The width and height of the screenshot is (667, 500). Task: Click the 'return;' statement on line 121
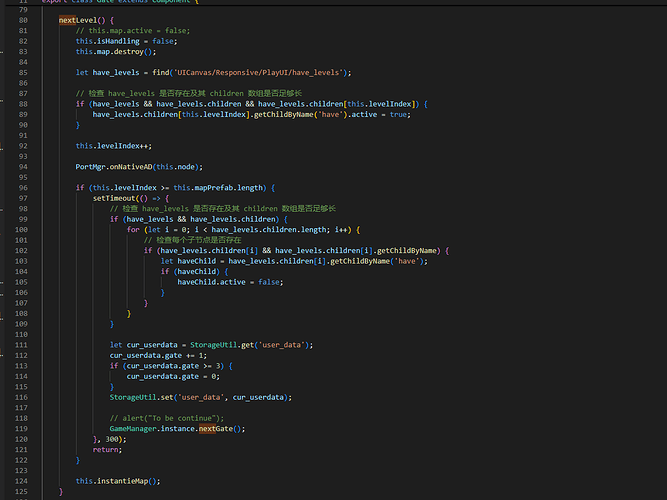pyautogui.click(x=107, y=450)
